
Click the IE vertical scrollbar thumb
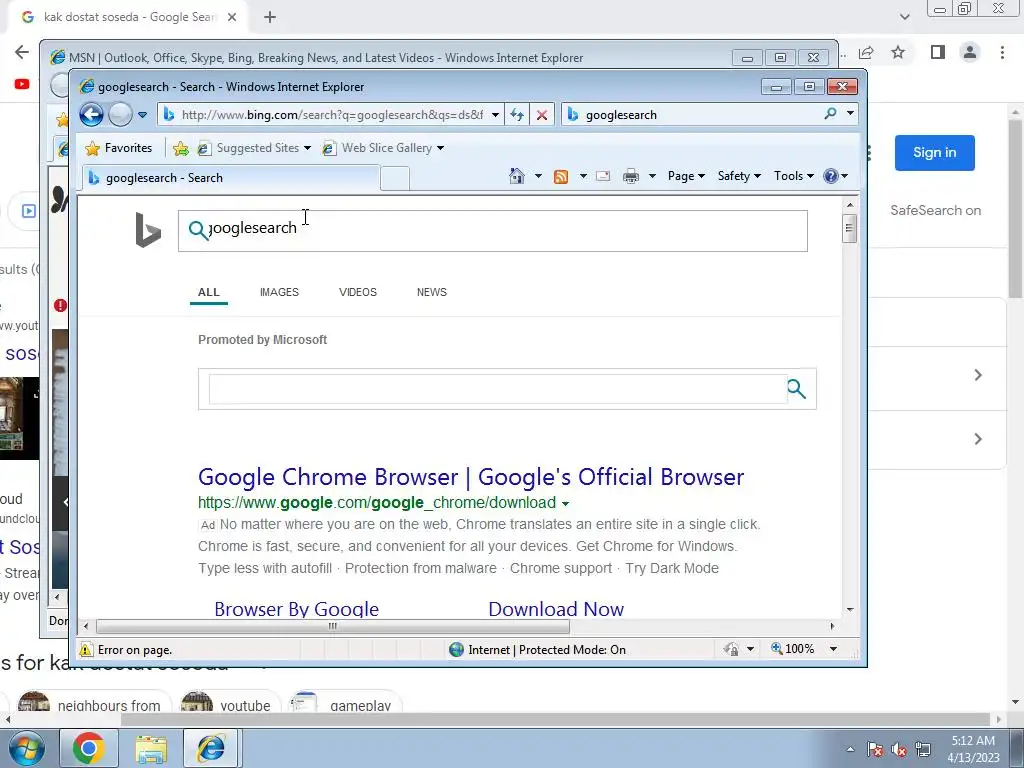[x=849, y=229]
